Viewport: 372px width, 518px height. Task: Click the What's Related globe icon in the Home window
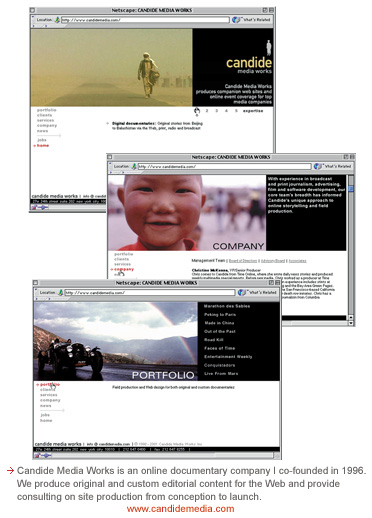point(236,20)
